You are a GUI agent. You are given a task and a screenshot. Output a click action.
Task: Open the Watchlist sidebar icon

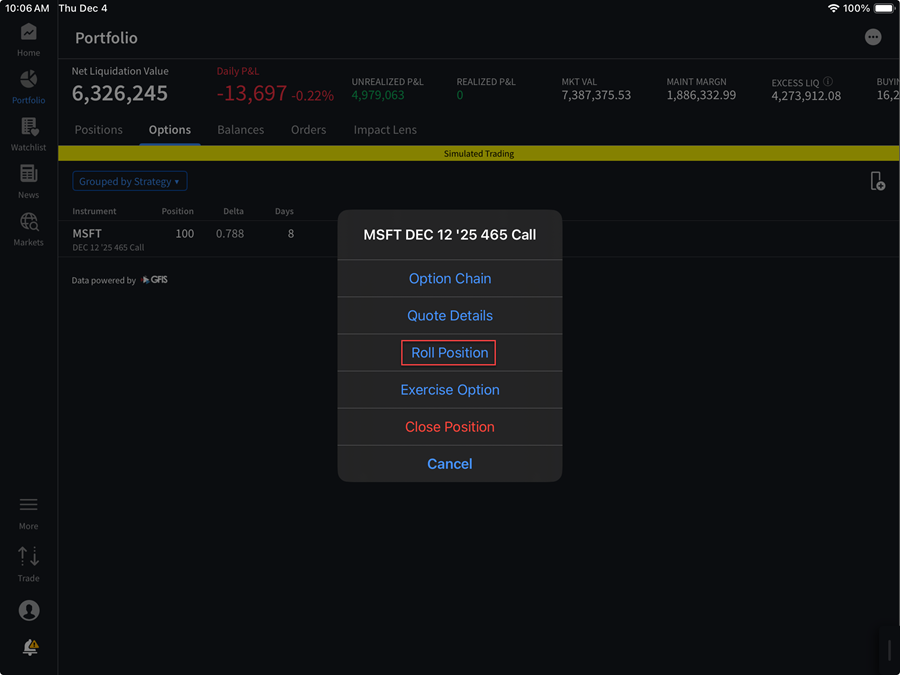tap(28, 128)
